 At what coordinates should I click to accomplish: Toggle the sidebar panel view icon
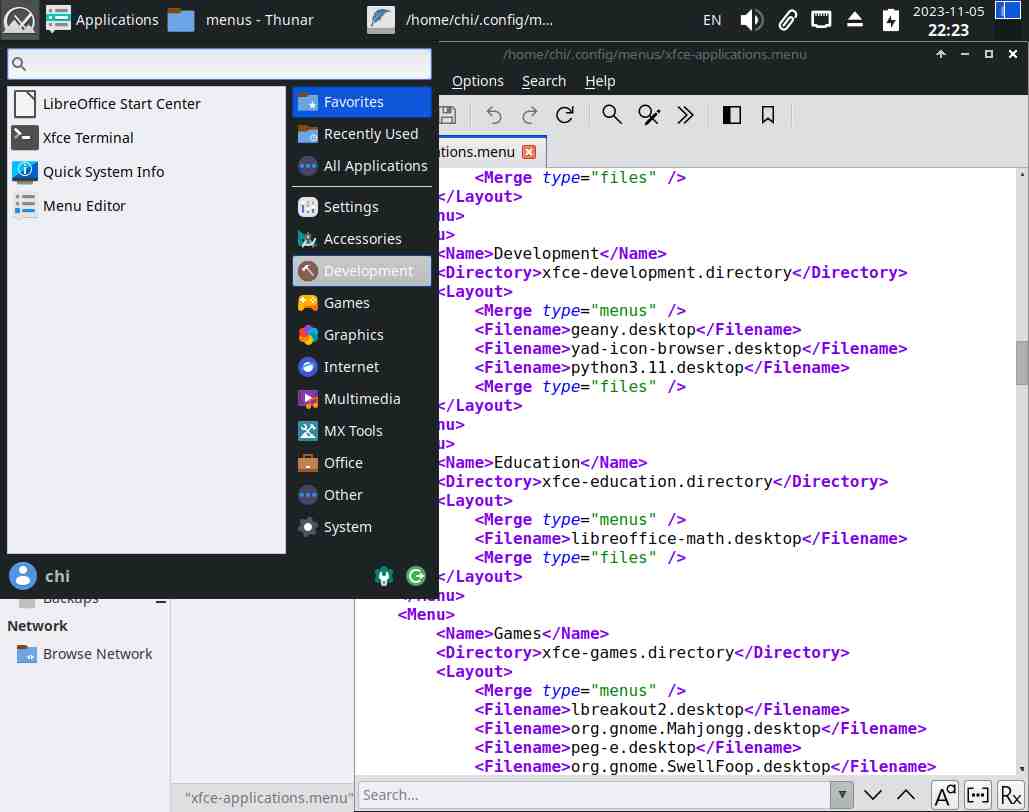pyautogui.click(x=732, y=115)
